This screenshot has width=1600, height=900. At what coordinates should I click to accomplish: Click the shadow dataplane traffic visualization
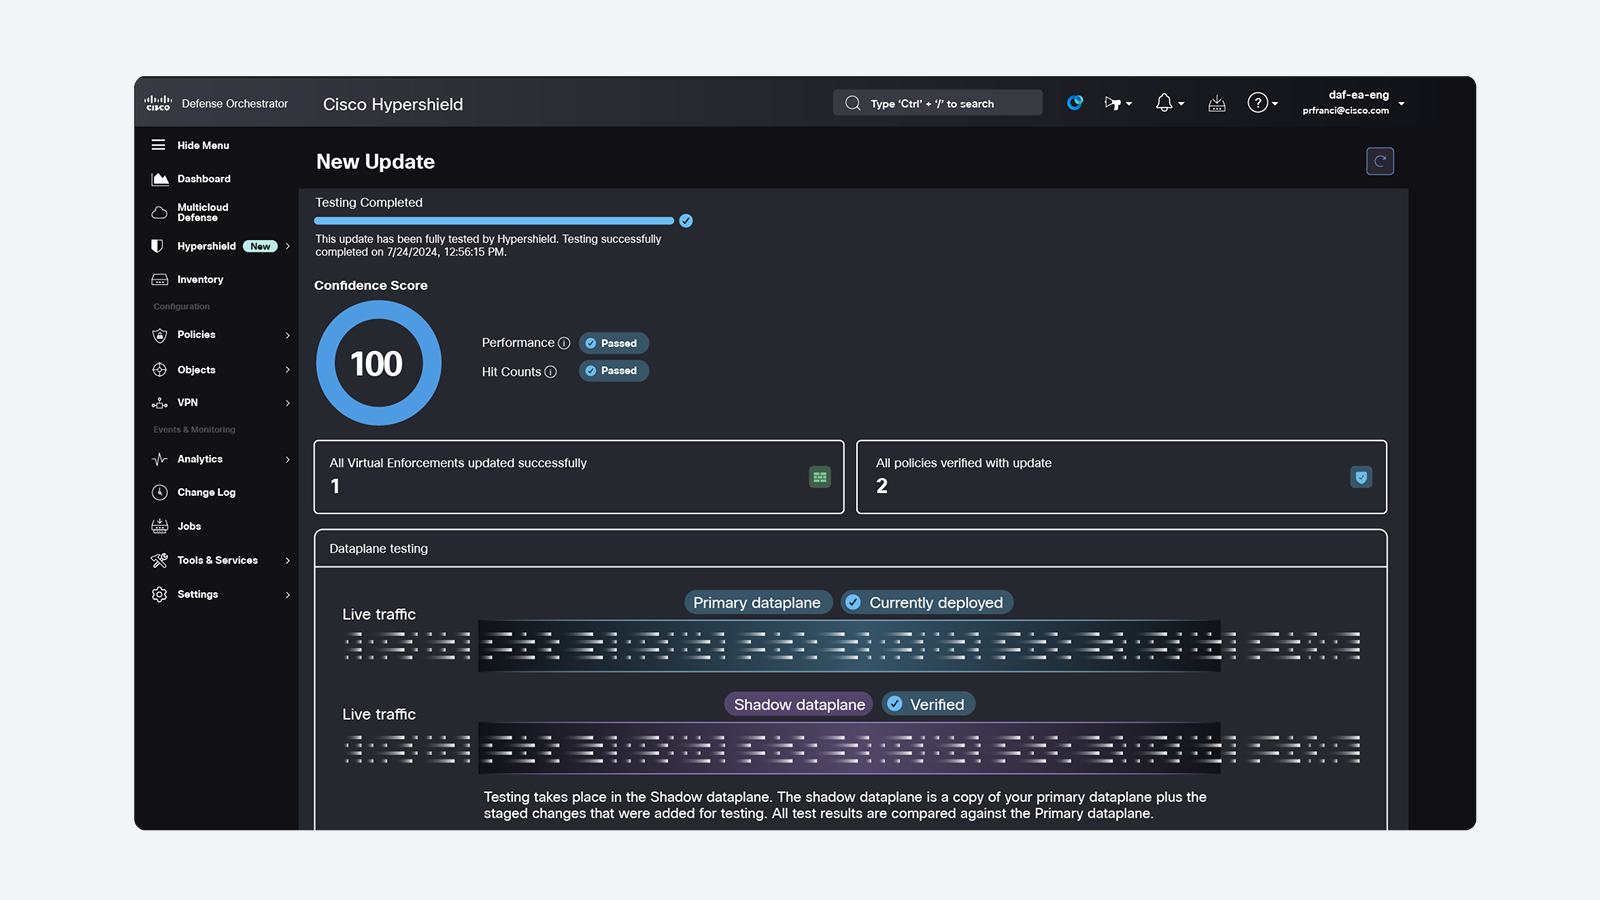coord(849,748)
